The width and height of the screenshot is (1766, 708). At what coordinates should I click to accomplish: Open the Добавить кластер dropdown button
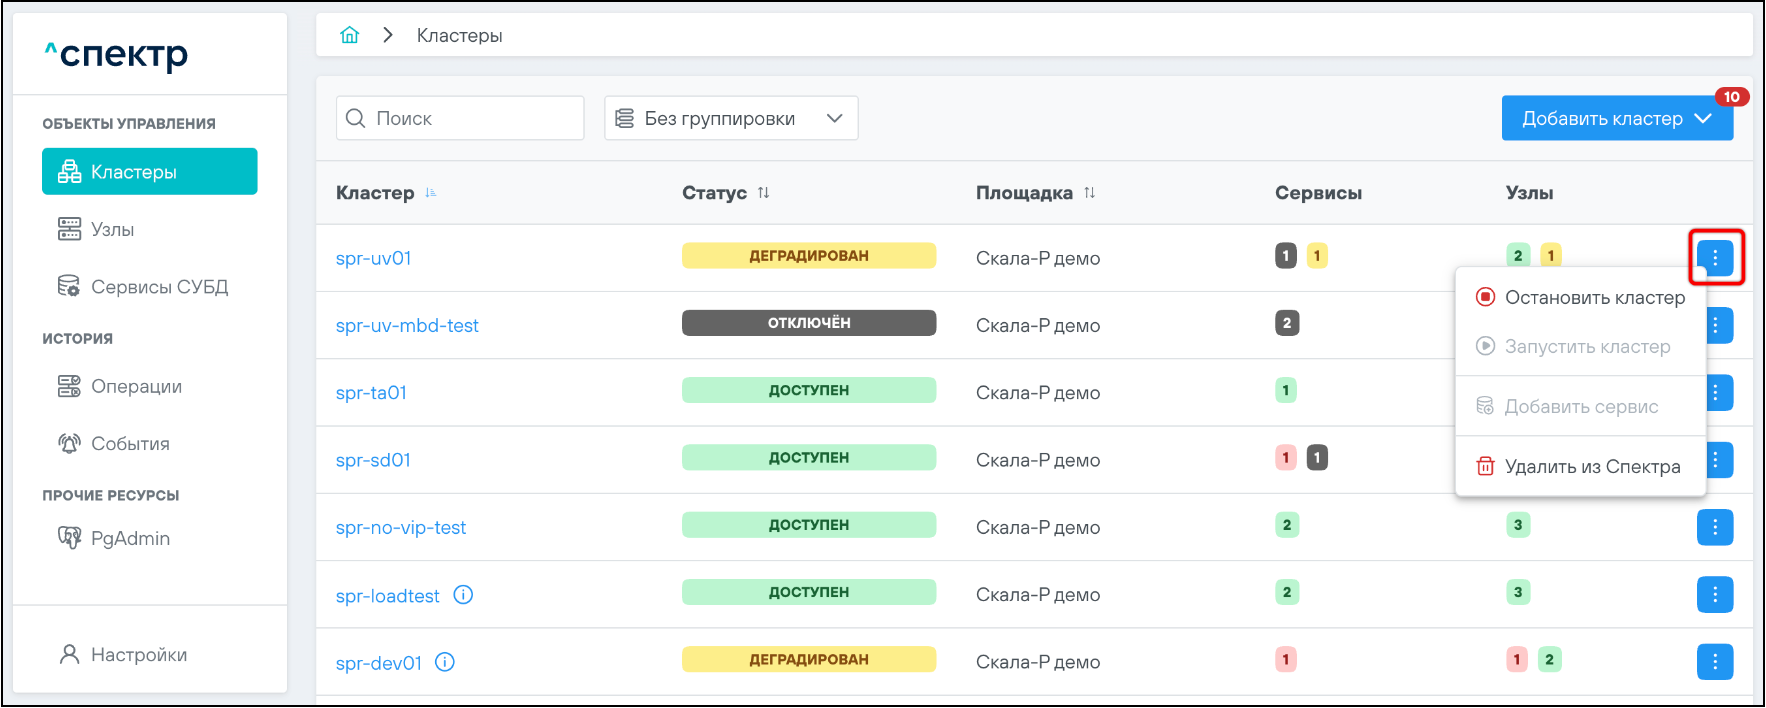1616,119
